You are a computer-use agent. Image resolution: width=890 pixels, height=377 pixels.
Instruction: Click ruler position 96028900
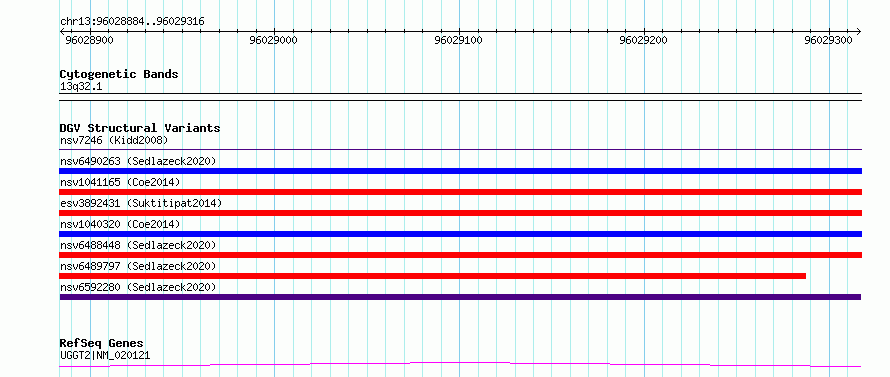90,40
